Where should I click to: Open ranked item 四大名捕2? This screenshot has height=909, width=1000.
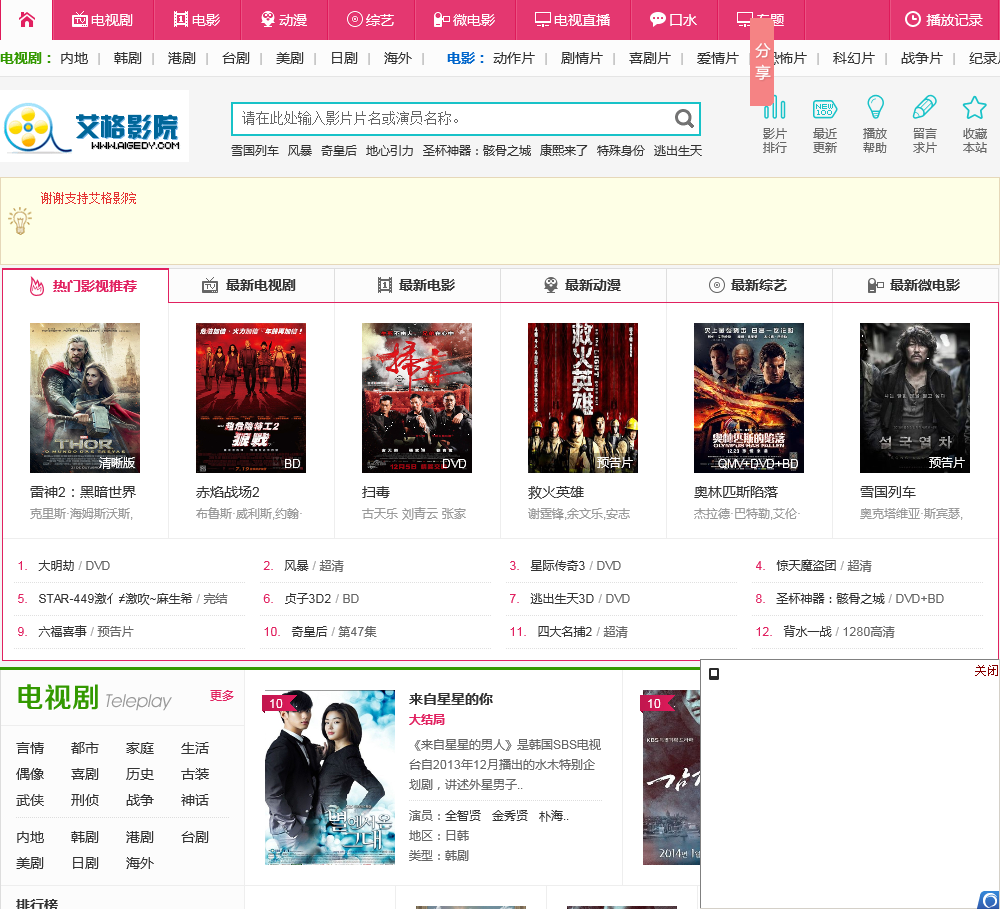(564, 632)
